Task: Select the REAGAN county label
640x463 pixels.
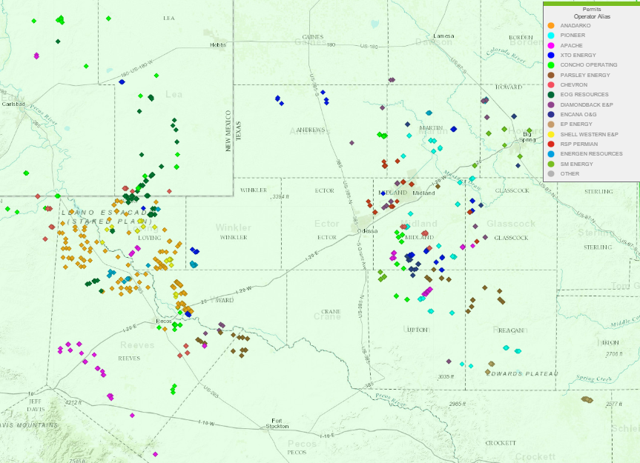Action: click(511, 330)
